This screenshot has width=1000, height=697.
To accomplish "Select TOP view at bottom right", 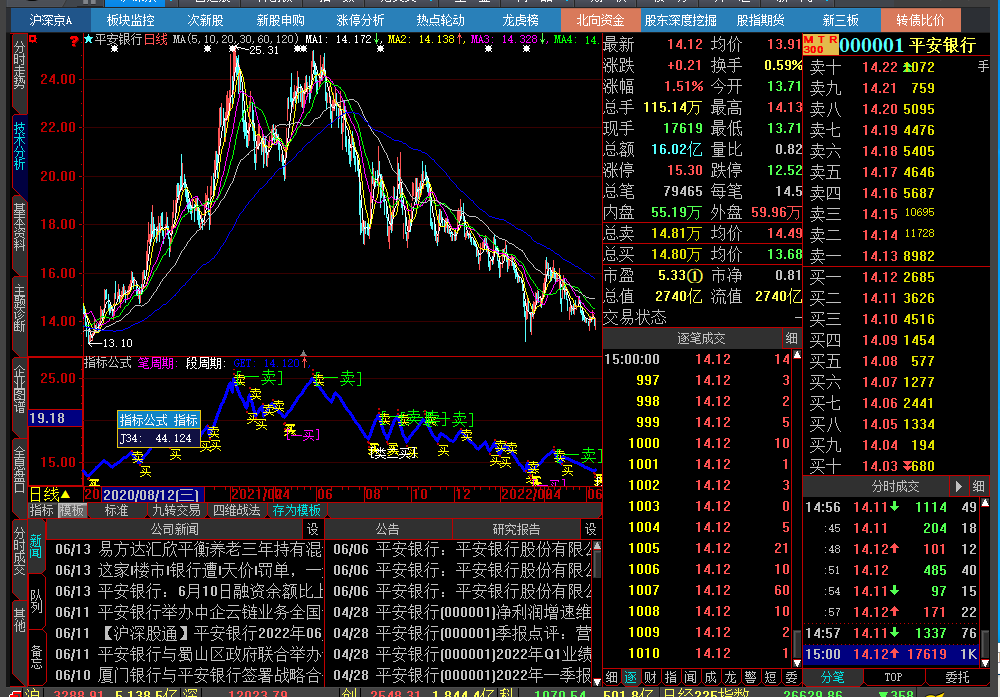I will point(893,677).
